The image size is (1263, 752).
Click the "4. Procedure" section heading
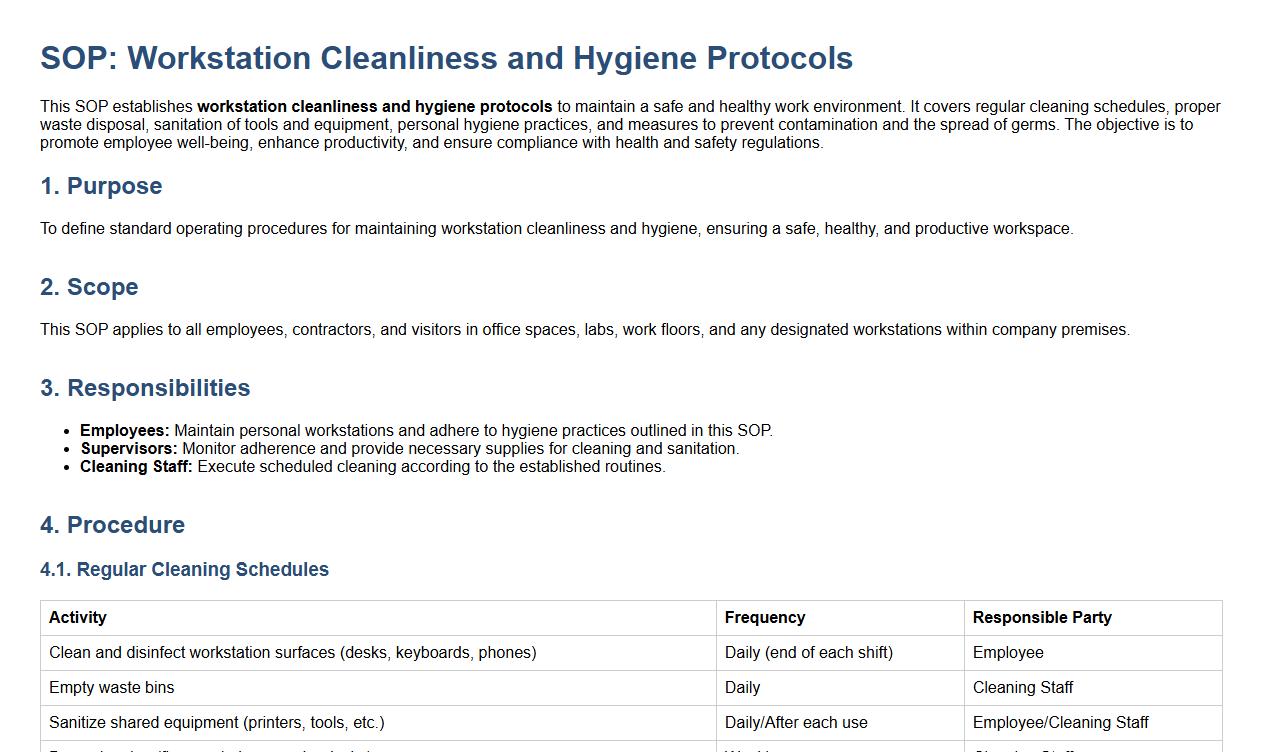[x=112, y=525]
